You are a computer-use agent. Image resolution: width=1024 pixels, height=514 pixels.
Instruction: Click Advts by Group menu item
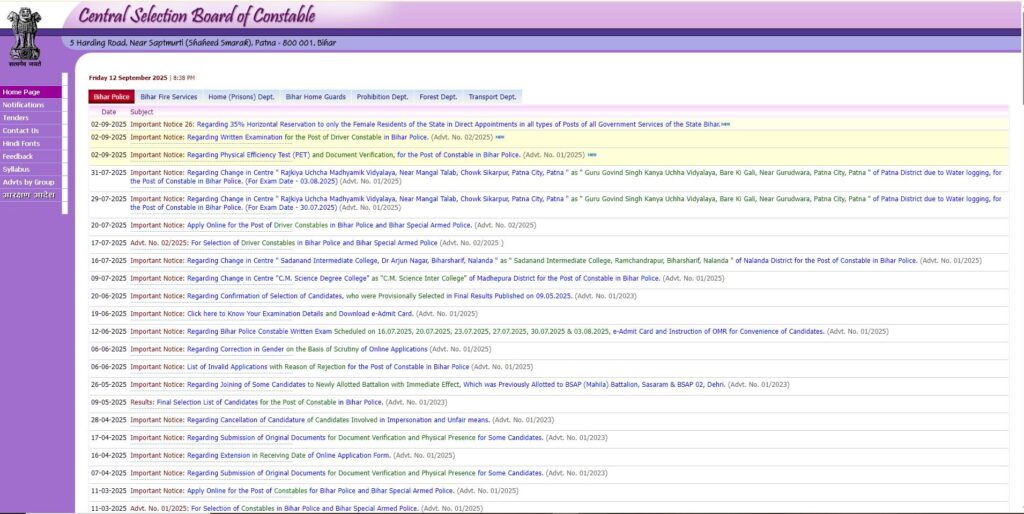point(28,182)
